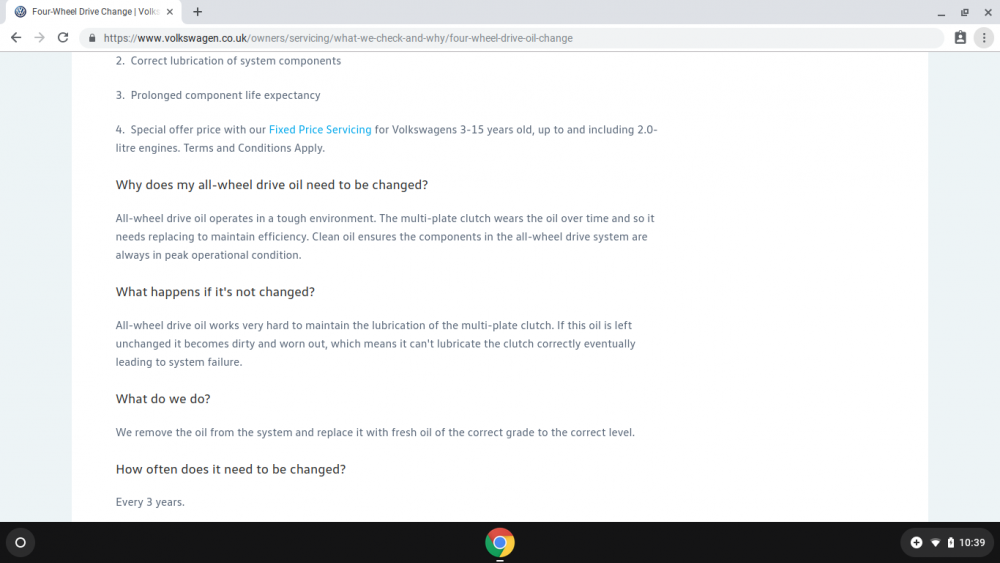The image size is (1000, 563).
Task: Close the Chrome window
Action: (x=988, y=12)
